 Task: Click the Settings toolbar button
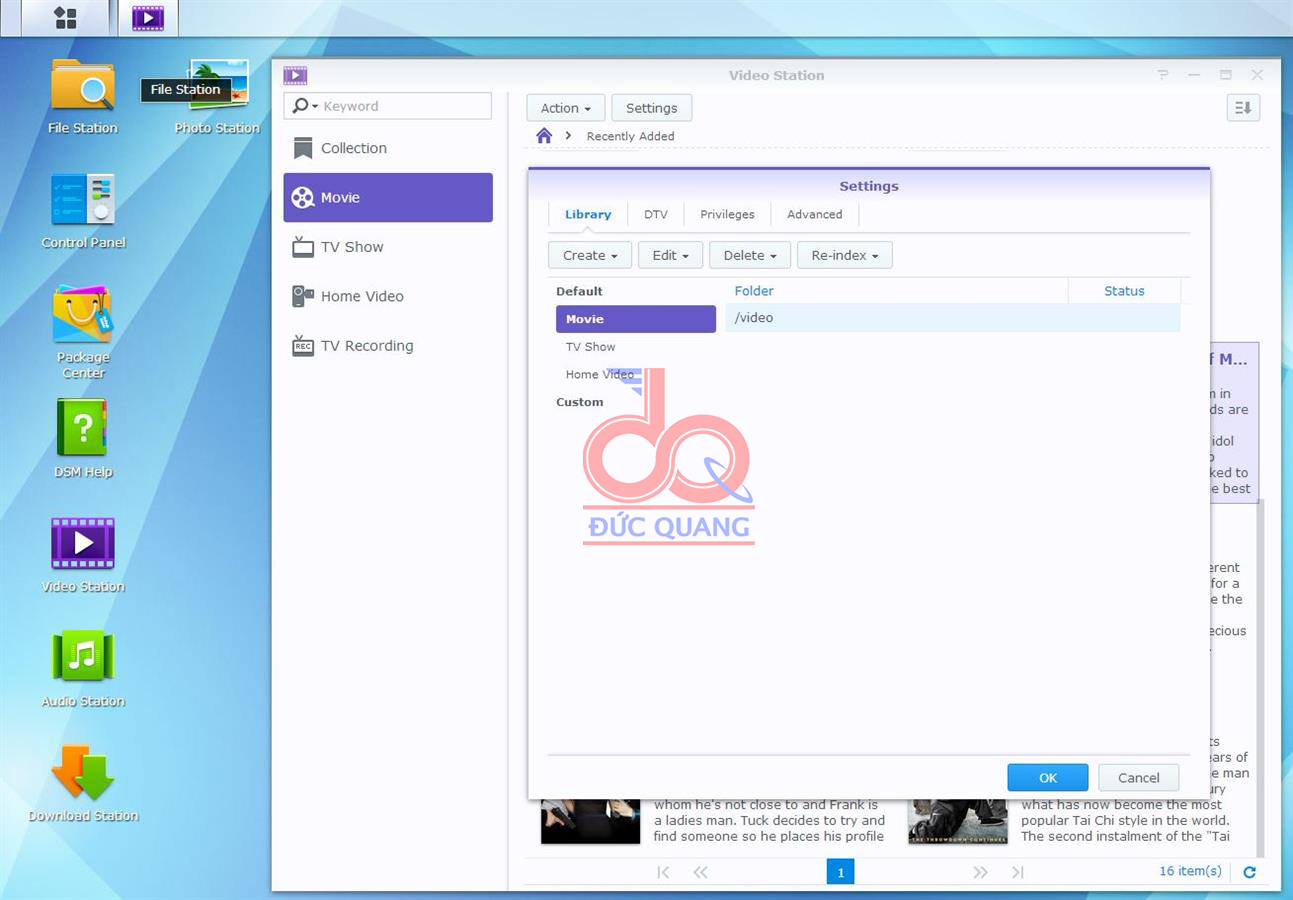tap(652, 108)
